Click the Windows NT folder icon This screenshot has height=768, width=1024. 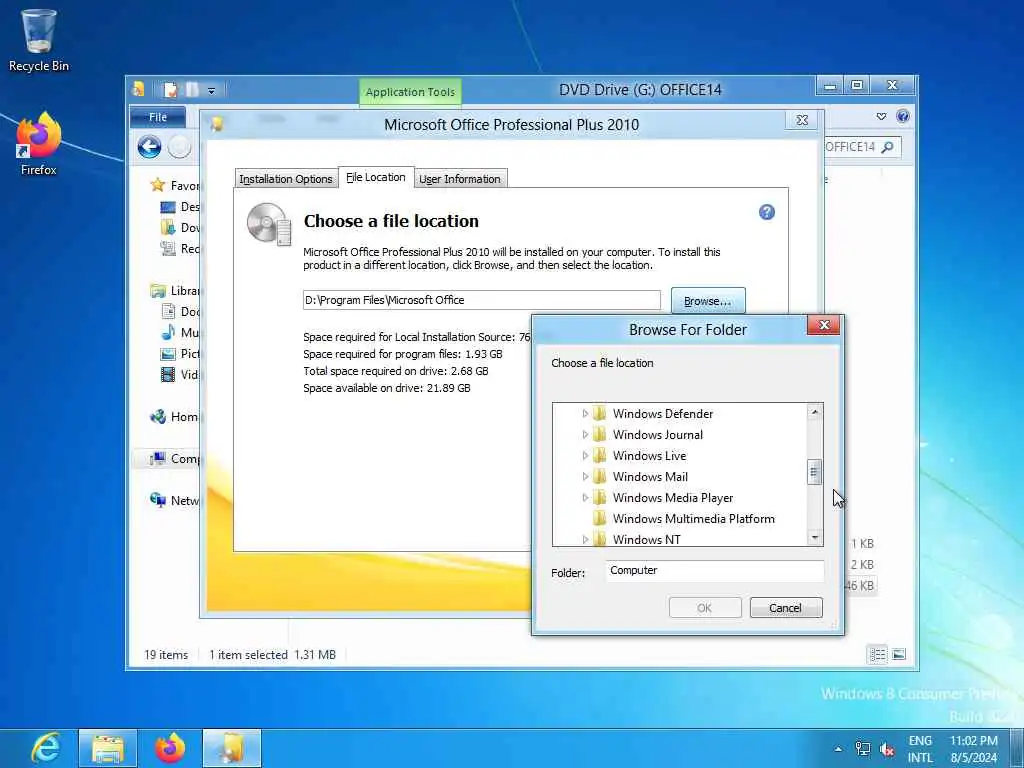tap(599, 539)
